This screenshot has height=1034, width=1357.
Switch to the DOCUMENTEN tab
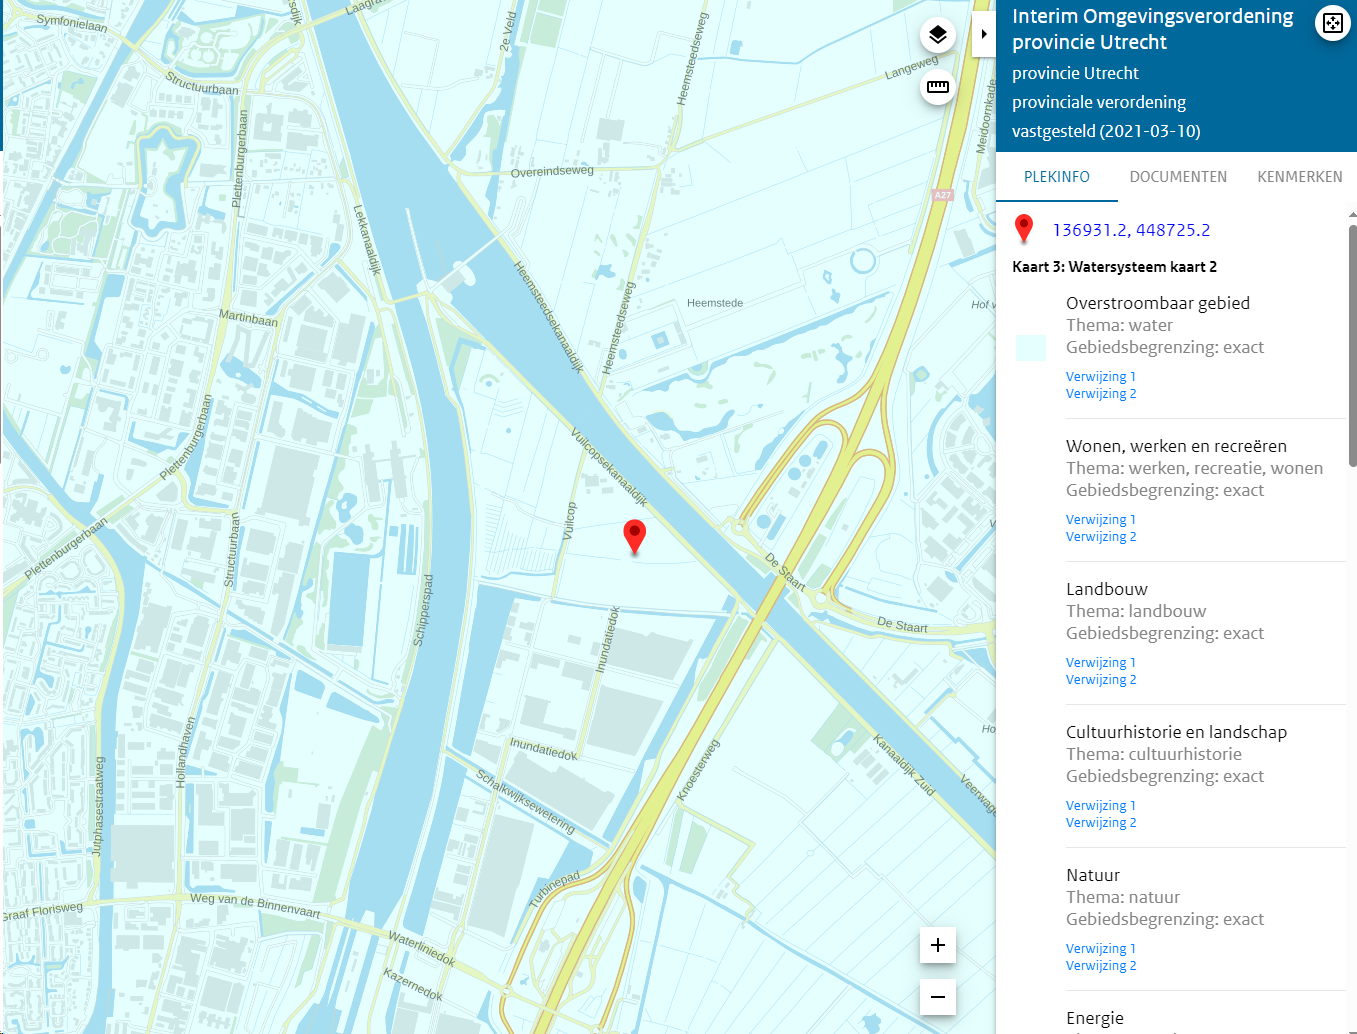click(x=1178, y=177)
